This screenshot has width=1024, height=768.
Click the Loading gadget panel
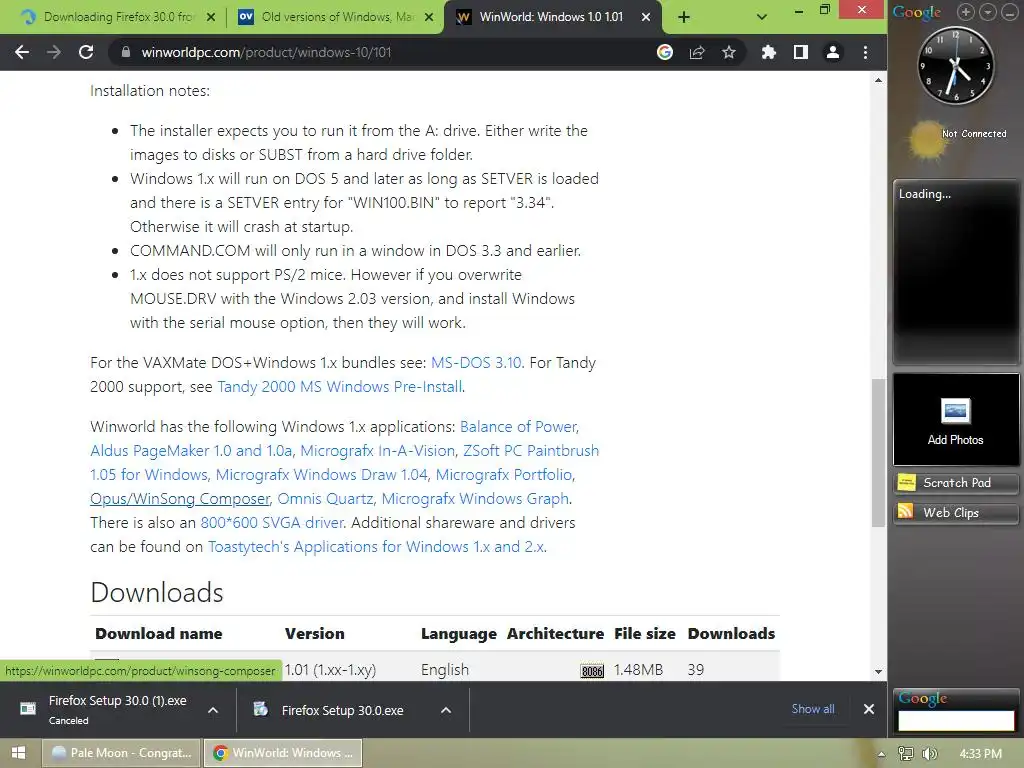956,271
